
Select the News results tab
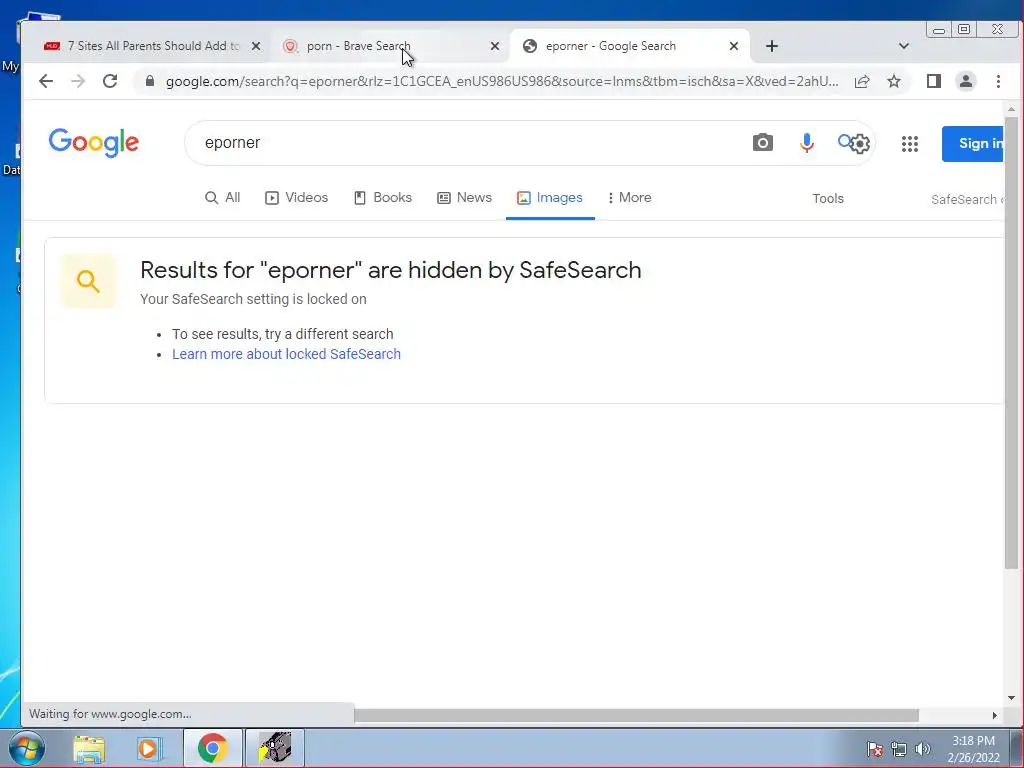tap(464, 197)
